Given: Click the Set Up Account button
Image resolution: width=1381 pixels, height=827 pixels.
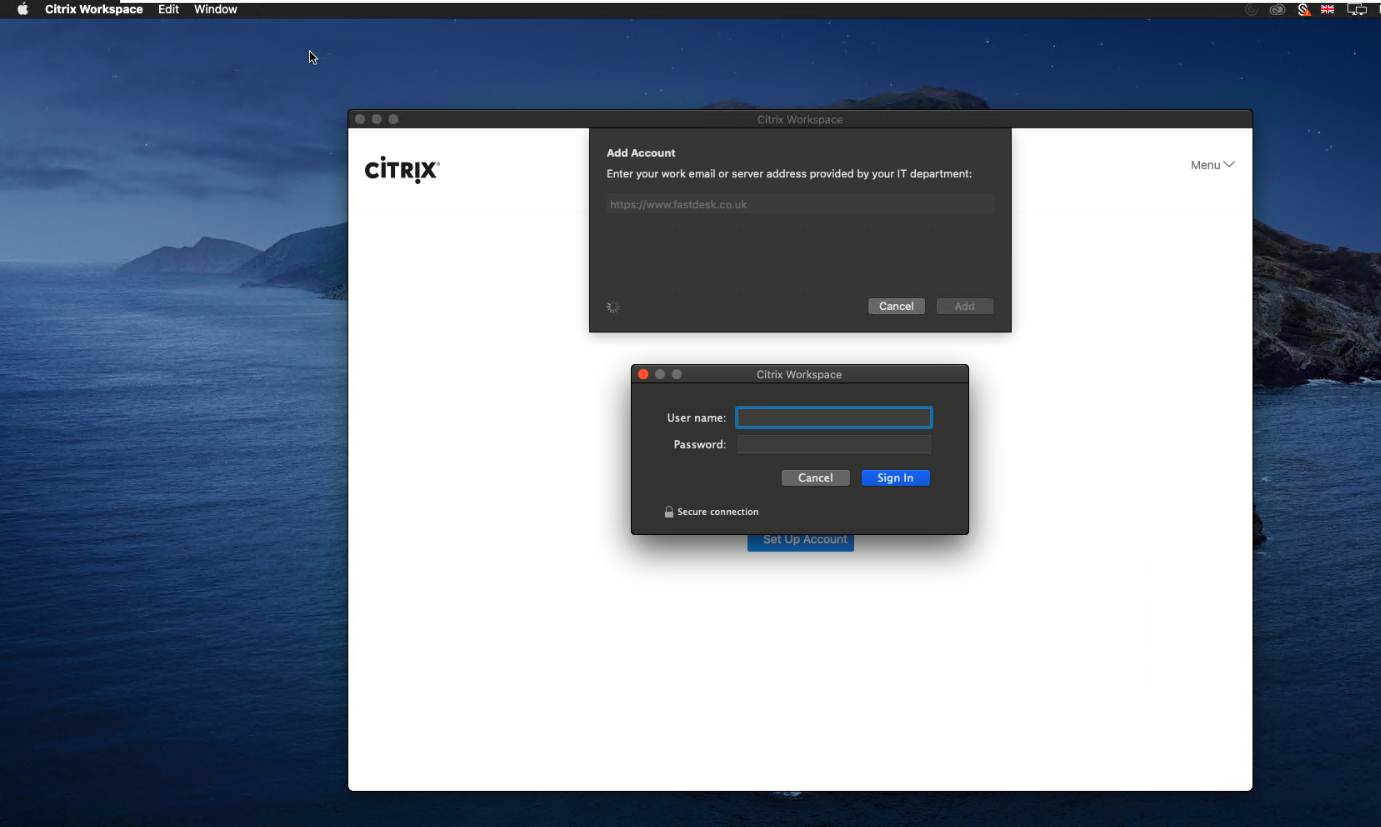Looking at the screenshot, I should coord(801,541).
